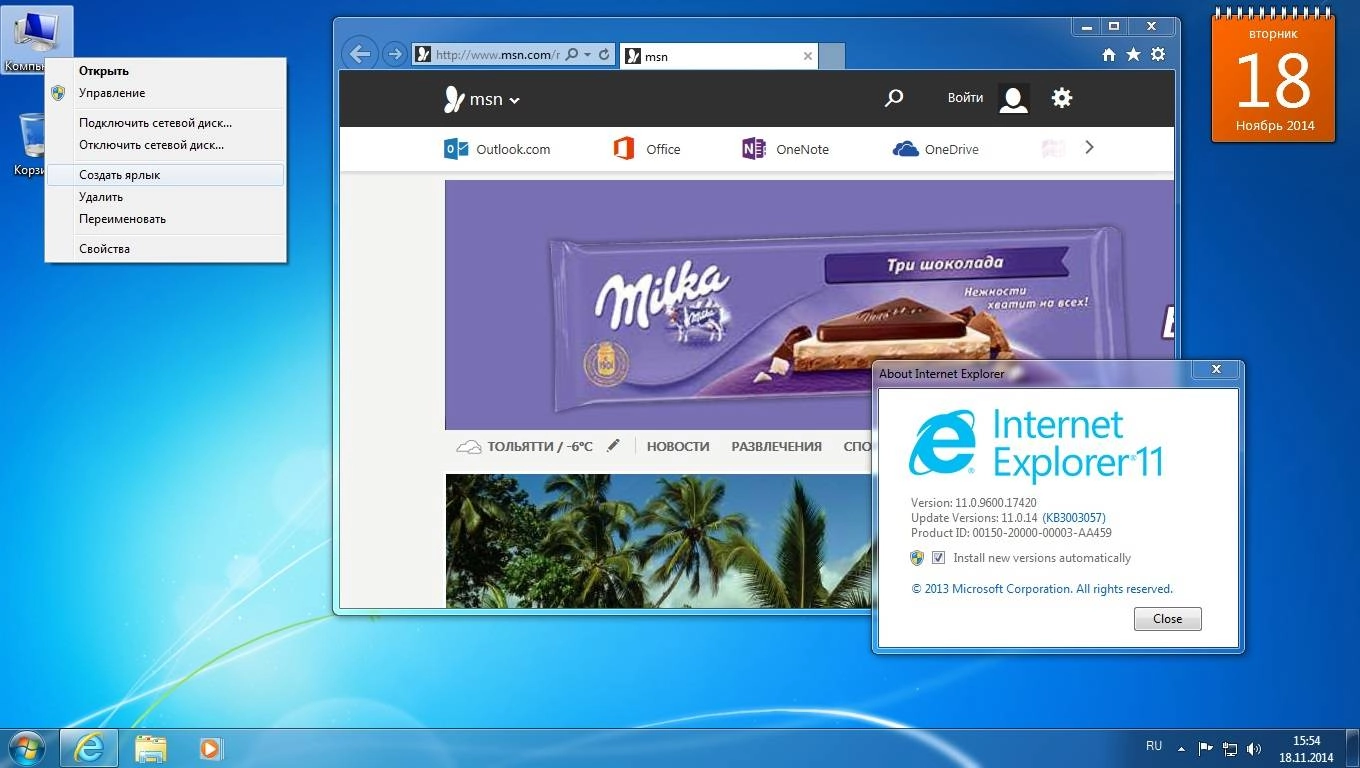
Task: Open IE Tools gear icon
Action: click(x=1158, y=55)
